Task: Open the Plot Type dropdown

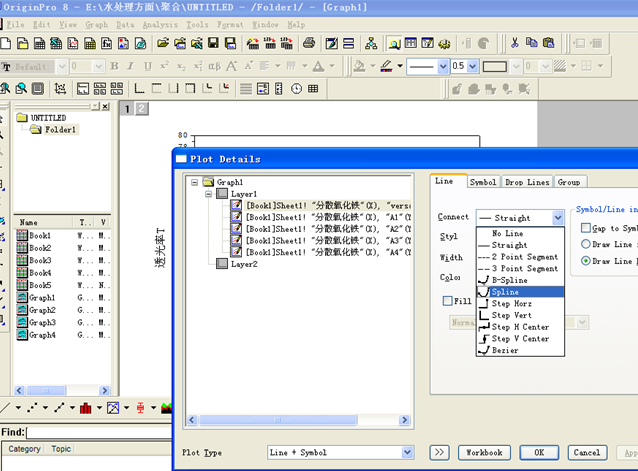Action: 406,453
